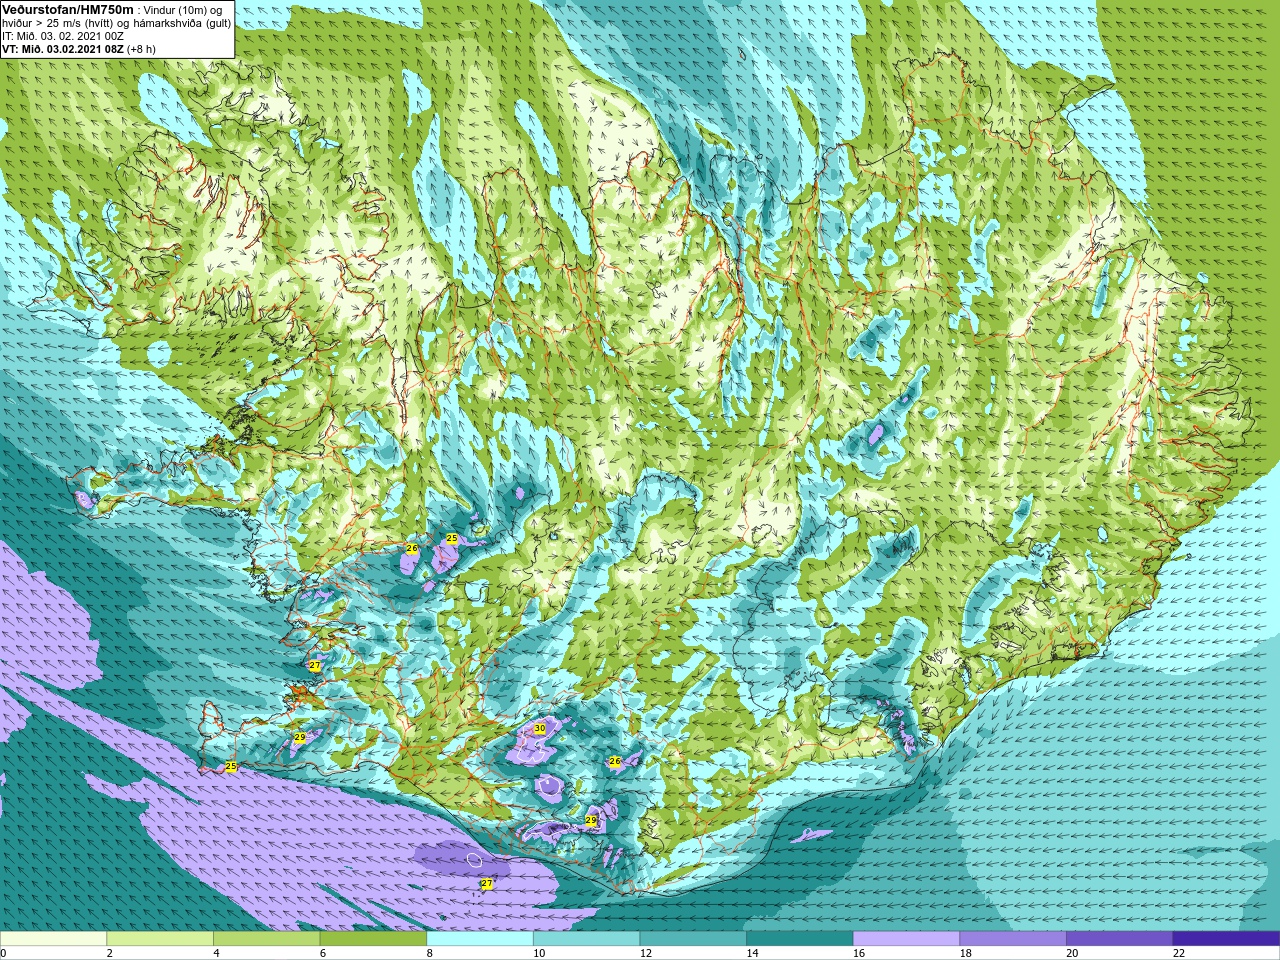The width and height of the screenshot is (1280, 960).
Task: Click the legend scale value 4
Action: [x=216, y=953]
